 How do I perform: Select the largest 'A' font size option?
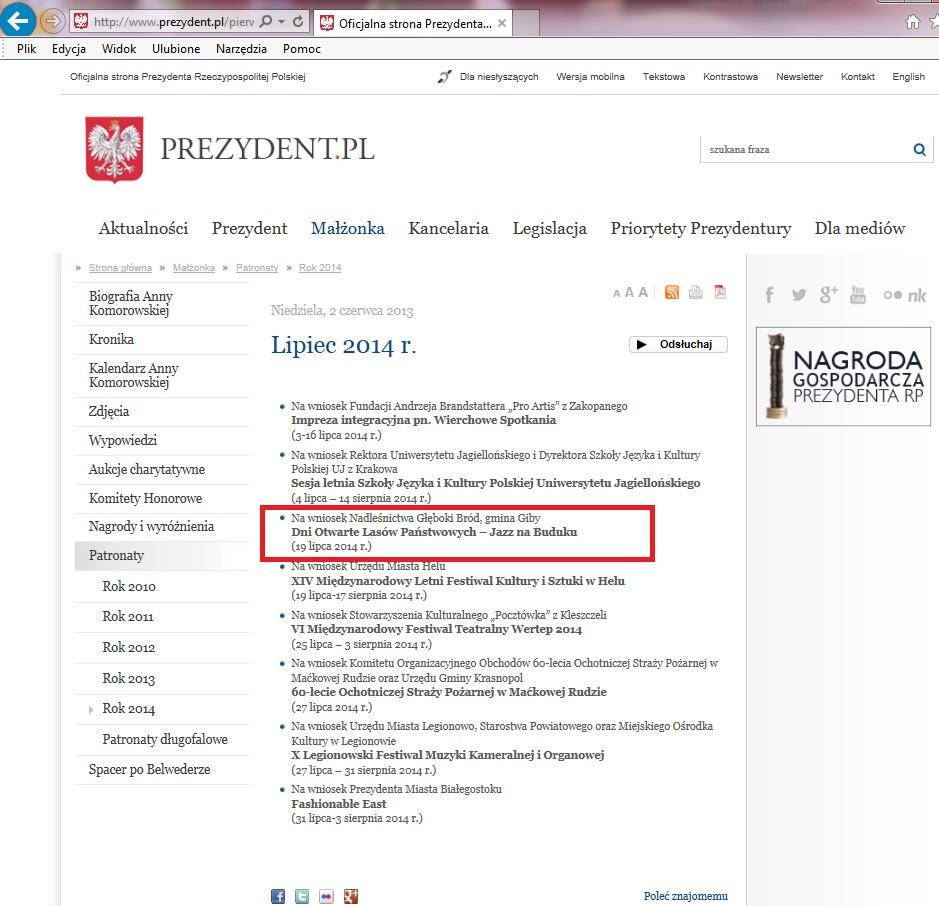point(643,292)
